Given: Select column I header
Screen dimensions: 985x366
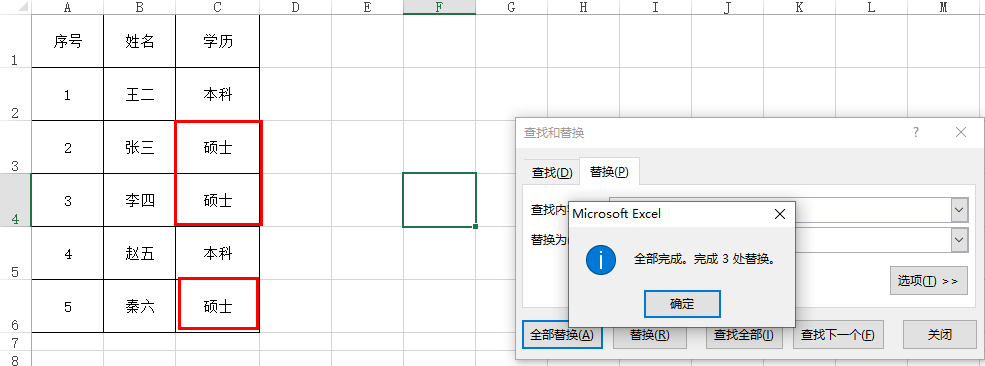Looking at the screenshot, I should click(655, 7).
